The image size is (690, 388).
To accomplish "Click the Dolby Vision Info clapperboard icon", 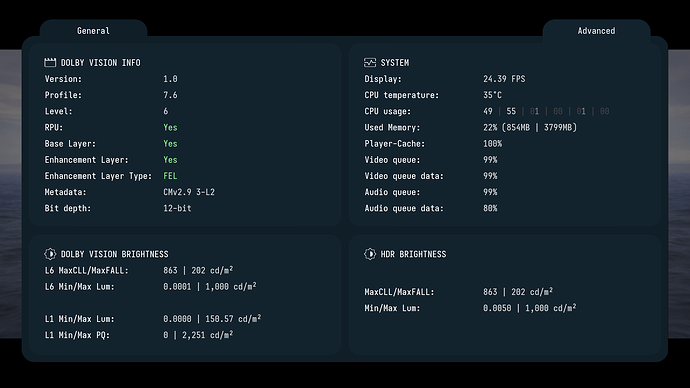I will [50, 62].
